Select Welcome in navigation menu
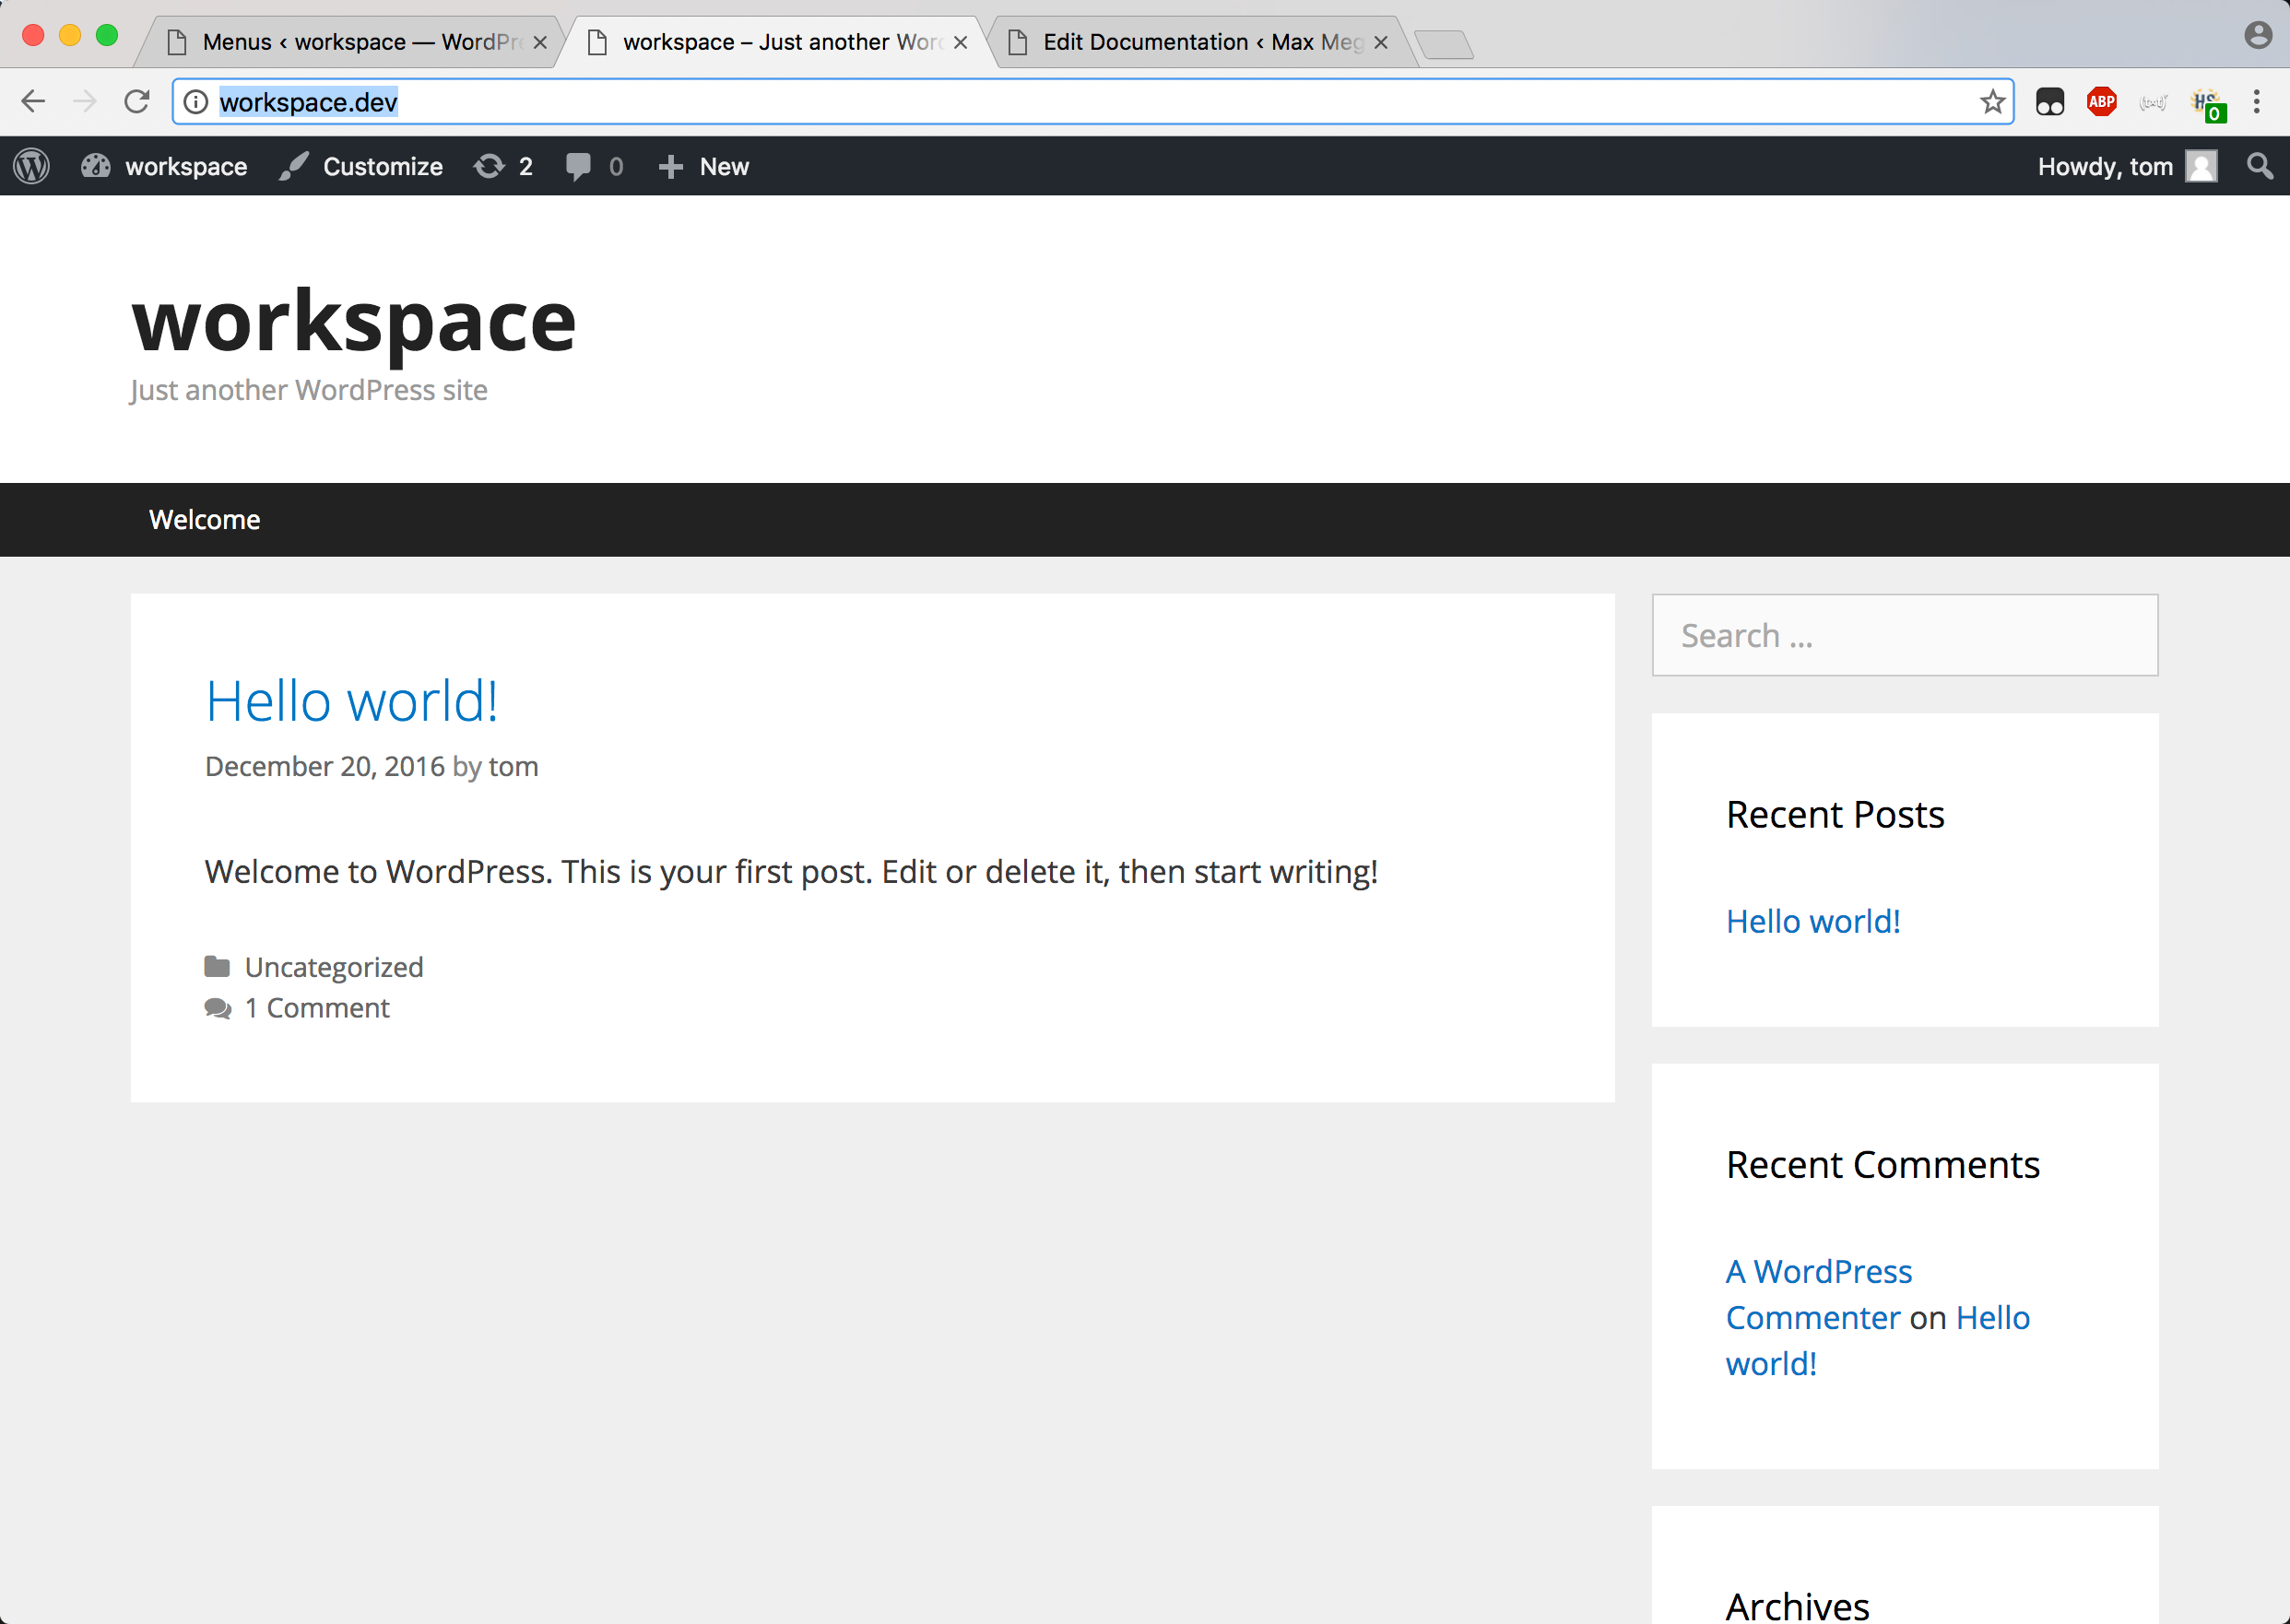The height and width of the screenshot is (1624, 2290). 204,520
